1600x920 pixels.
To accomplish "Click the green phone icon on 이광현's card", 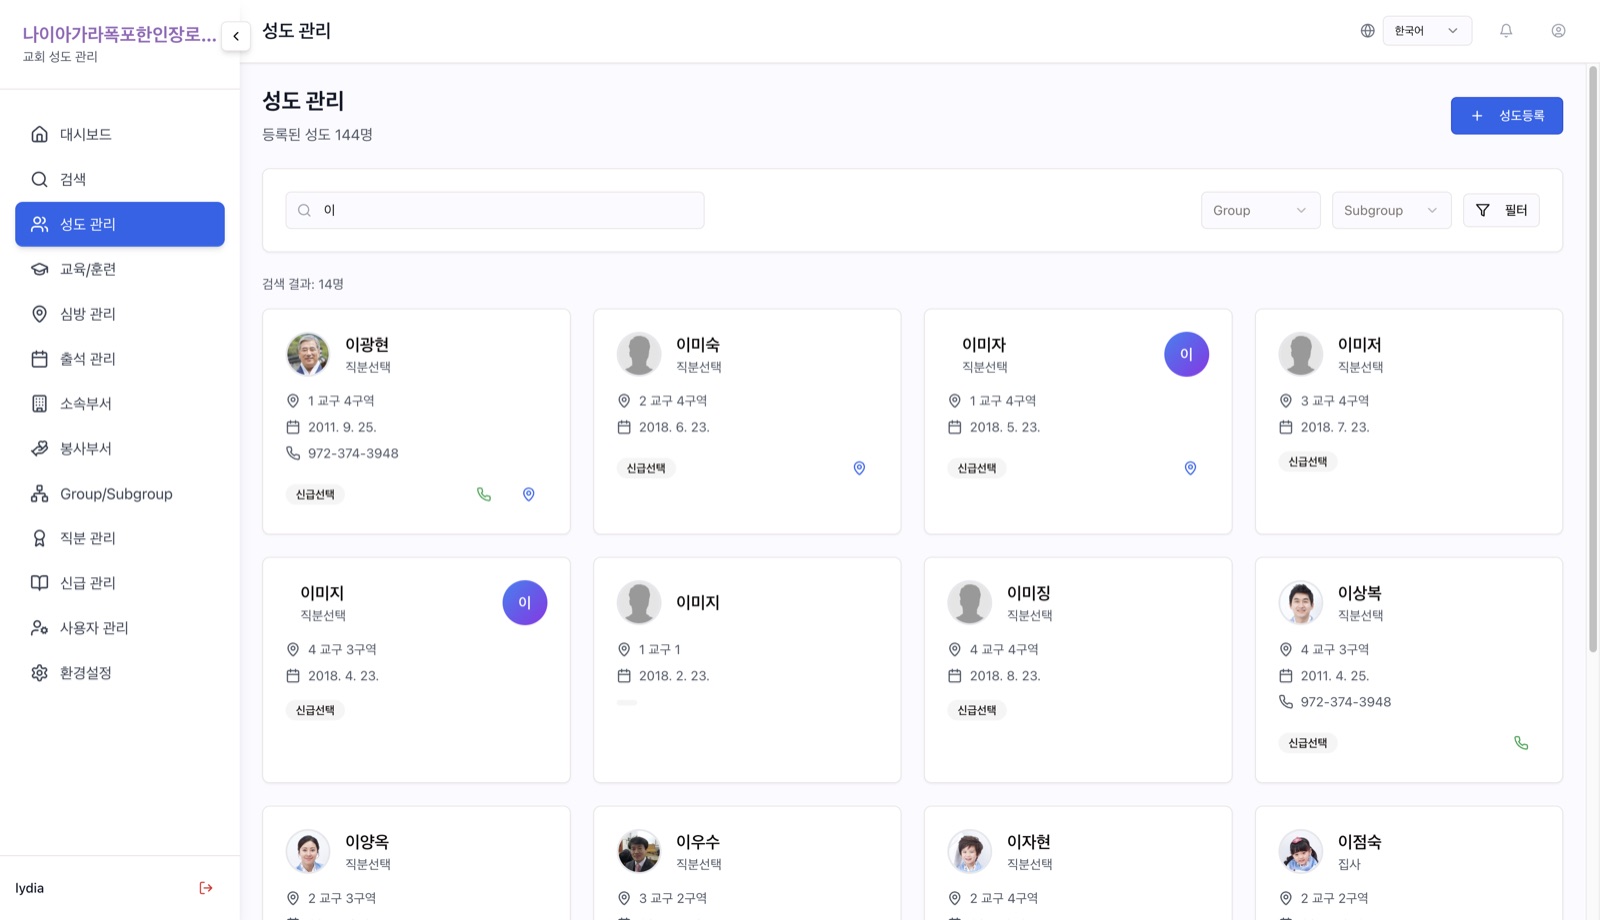I will (x=484, y=494).
